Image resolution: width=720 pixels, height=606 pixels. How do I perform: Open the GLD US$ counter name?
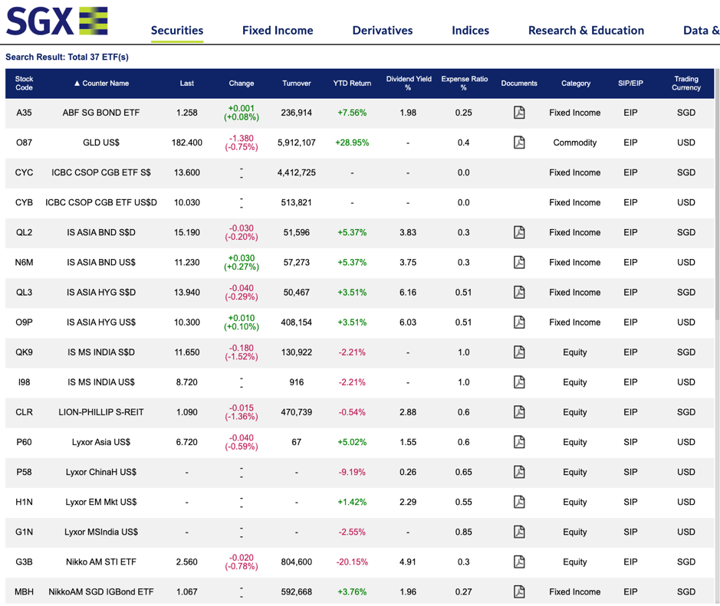click(x=101, y=142)
